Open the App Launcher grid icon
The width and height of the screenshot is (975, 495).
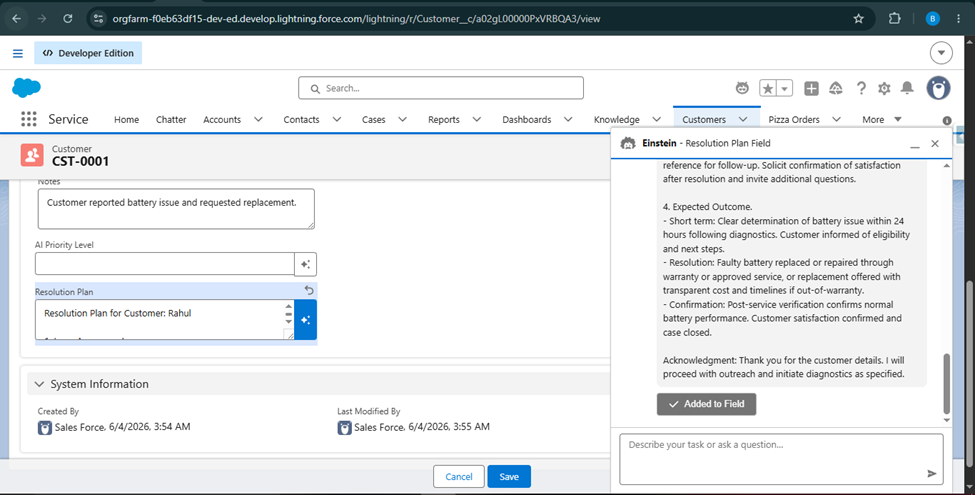tap(29, 119)
